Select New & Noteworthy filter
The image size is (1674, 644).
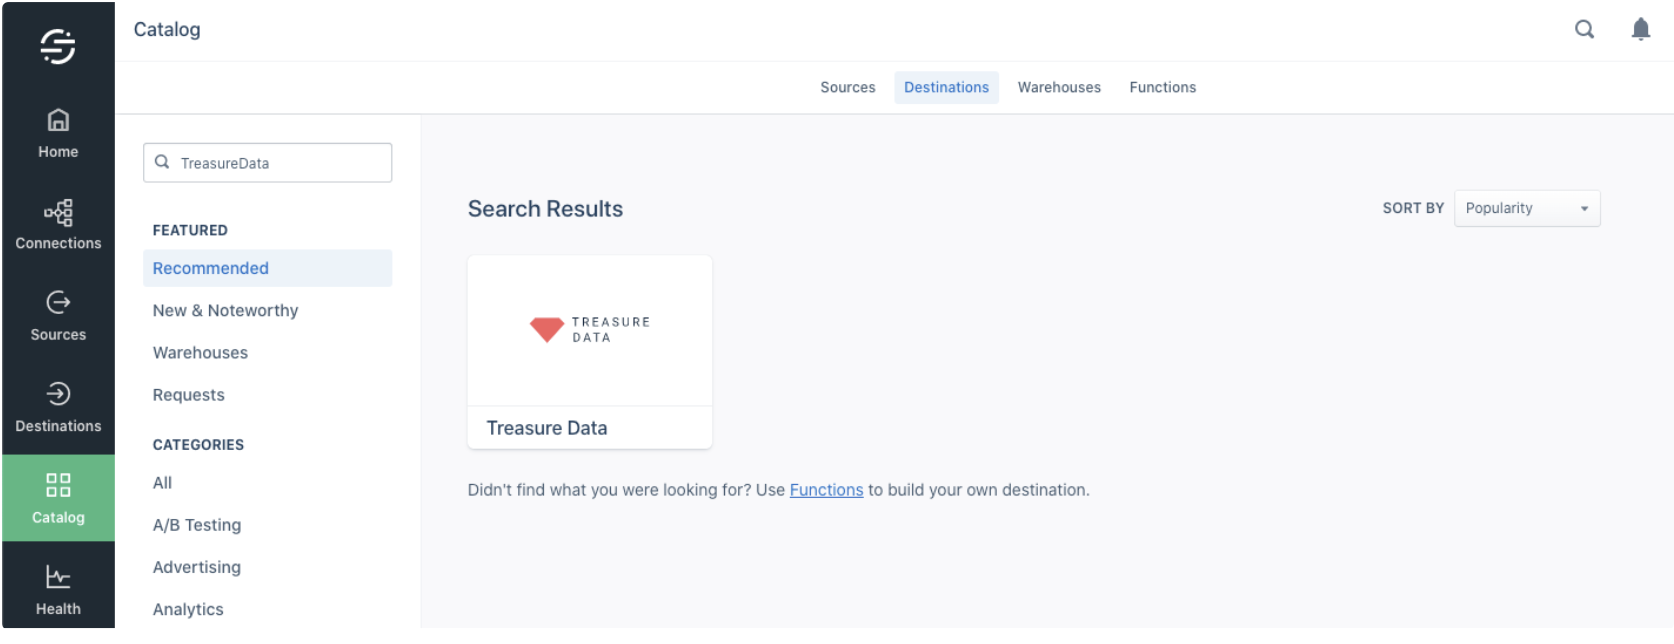pyautogui.click(x=225, y=310)
